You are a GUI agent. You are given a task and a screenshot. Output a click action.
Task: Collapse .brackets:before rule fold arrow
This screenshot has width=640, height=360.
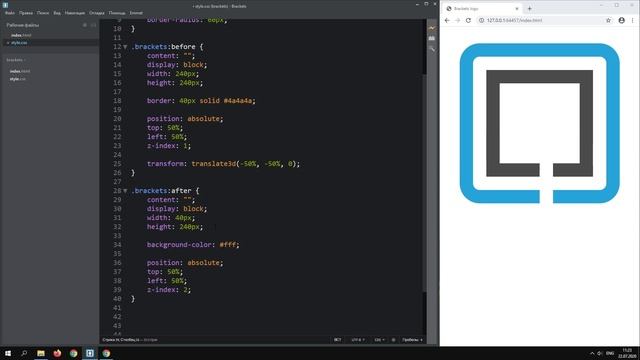tap(125, 47)
